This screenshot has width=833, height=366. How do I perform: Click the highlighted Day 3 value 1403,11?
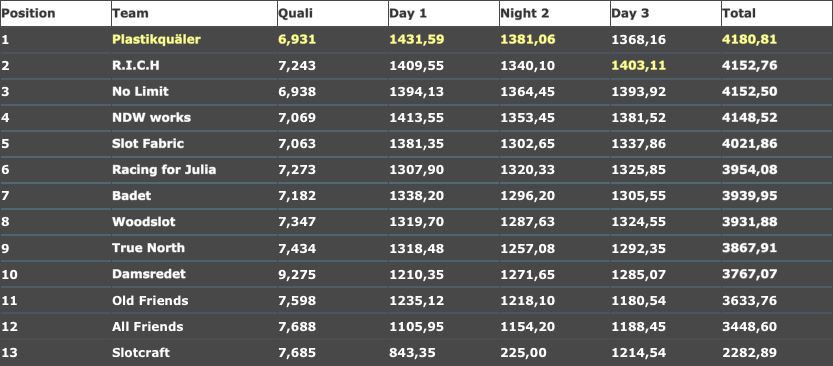tap(639, 66)
